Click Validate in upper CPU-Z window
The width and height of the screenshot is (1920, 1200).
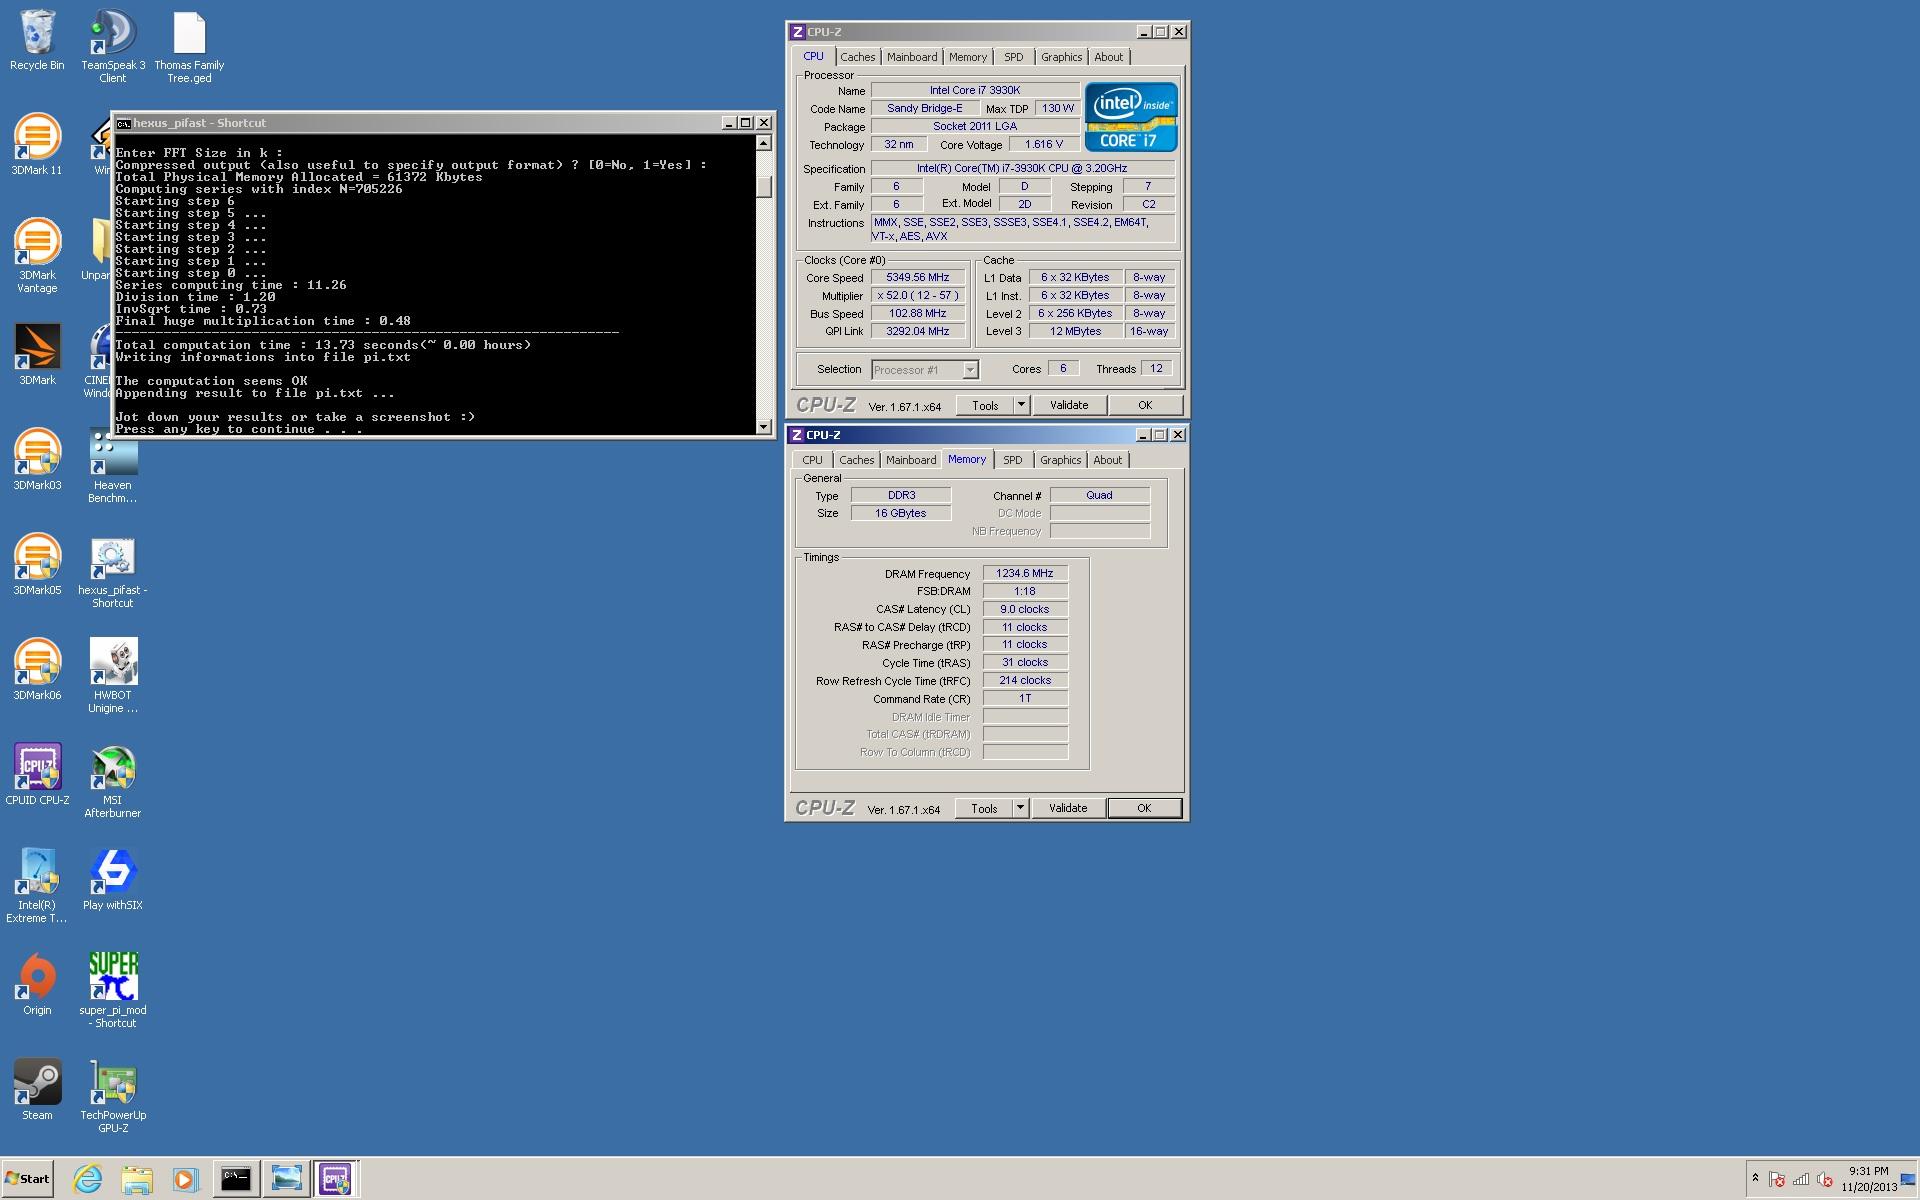(1068, 405)
